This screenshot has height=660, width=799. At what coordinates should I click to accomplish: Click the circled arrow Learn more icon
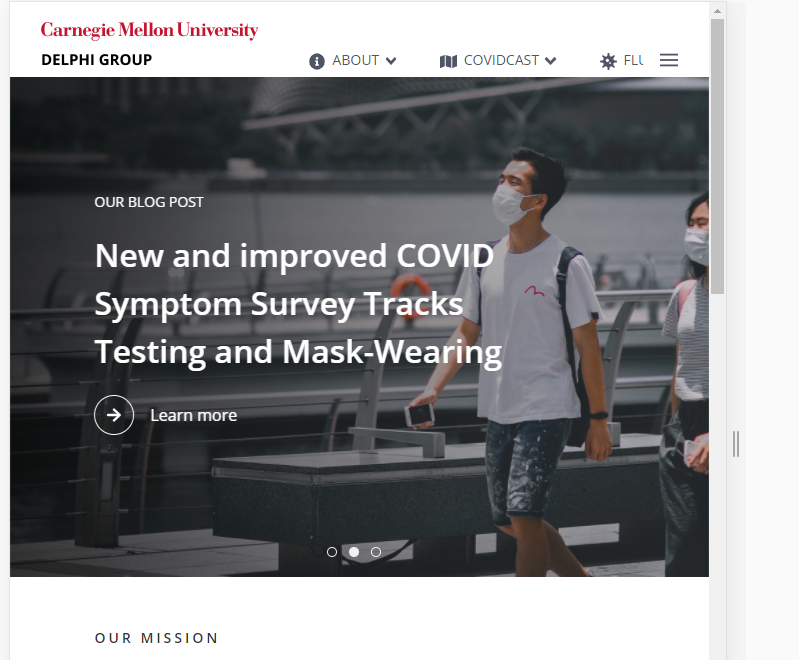pyautogui.click(x=114, y=415)
